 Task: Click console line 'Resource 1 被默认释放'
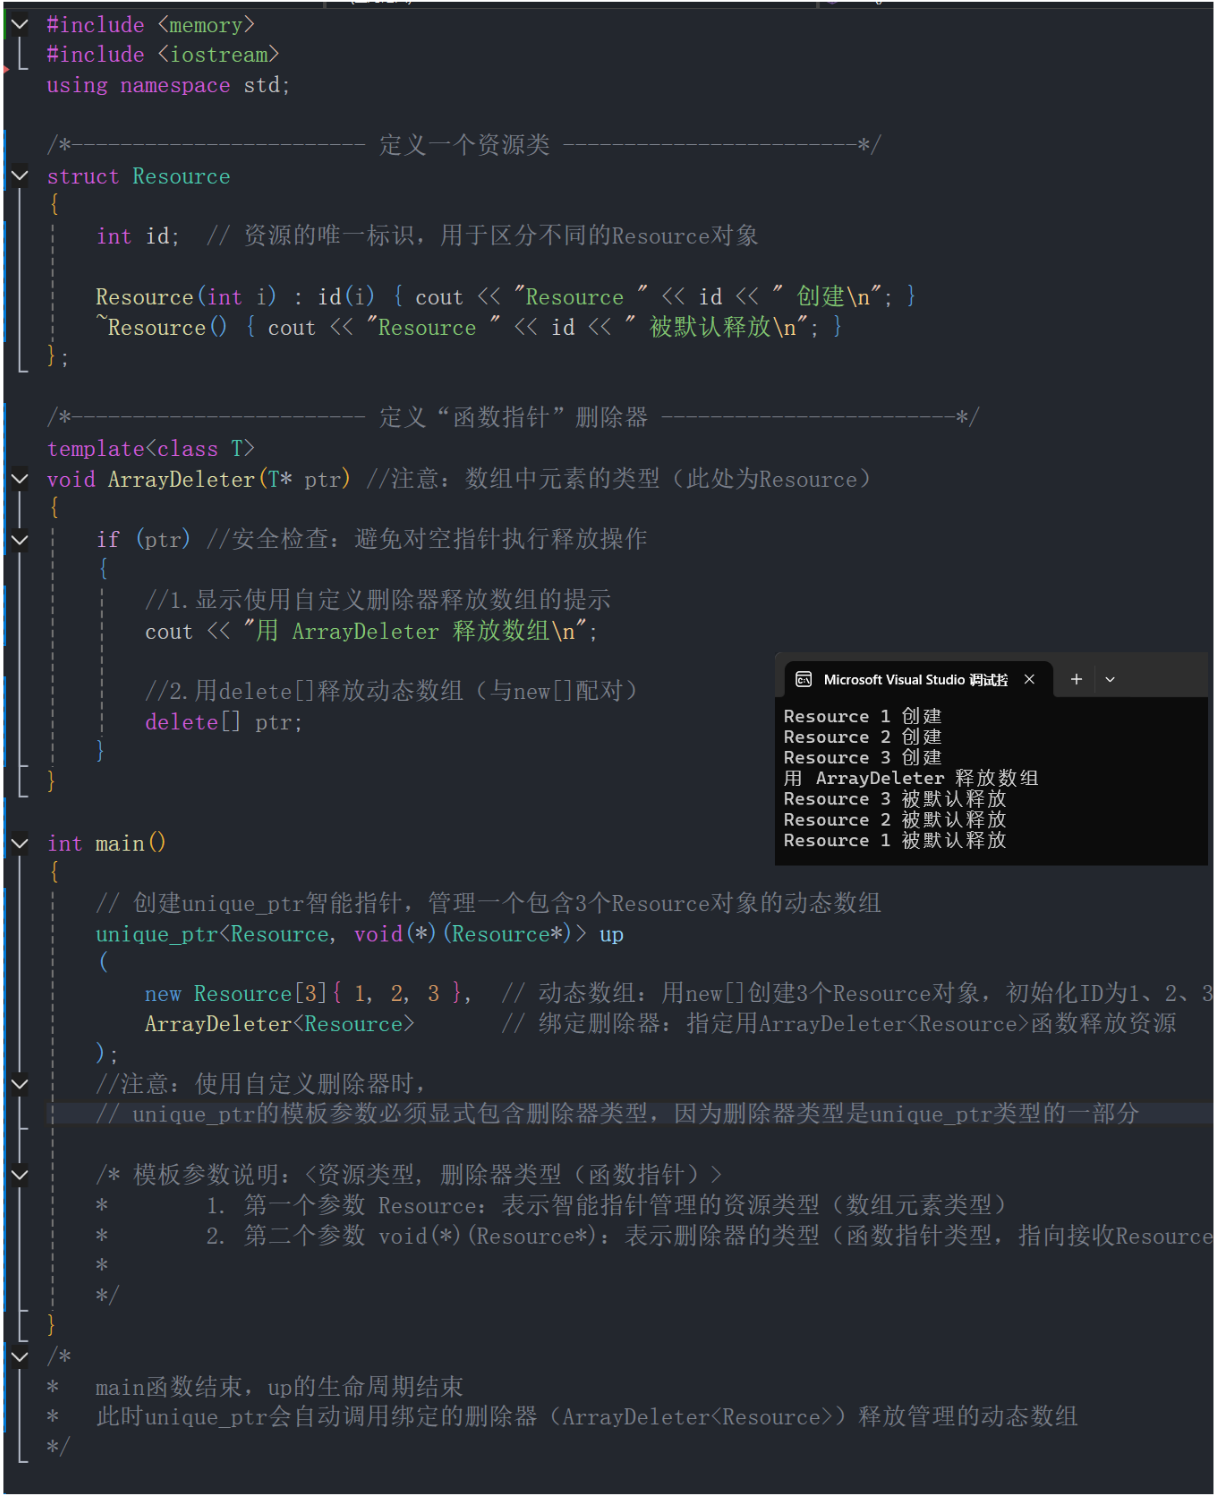[x=894, y=840]
